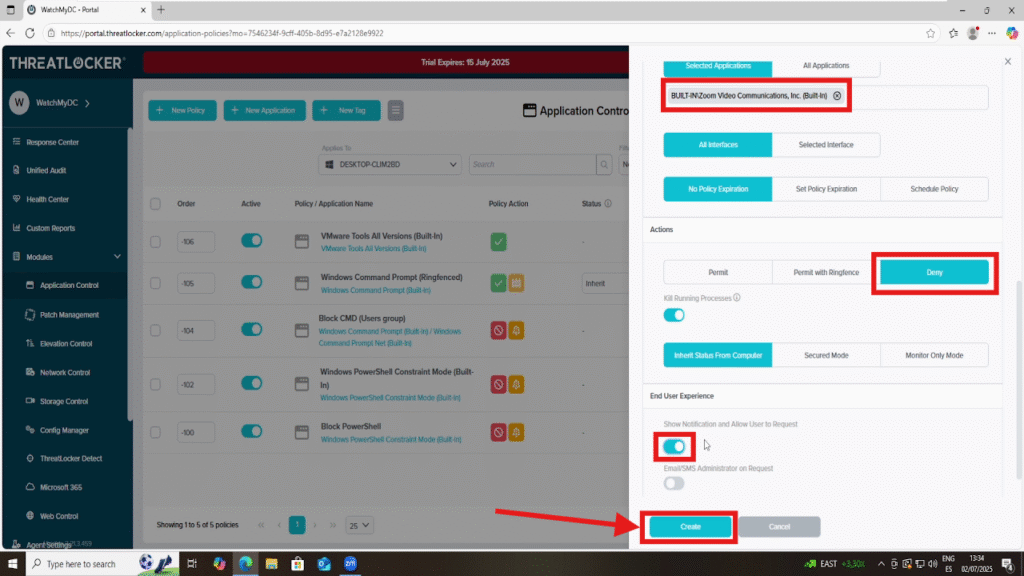The height and width of the screenshot is (576, 1024).
Task: Select the All Applications tab
Action: [826, 66]
